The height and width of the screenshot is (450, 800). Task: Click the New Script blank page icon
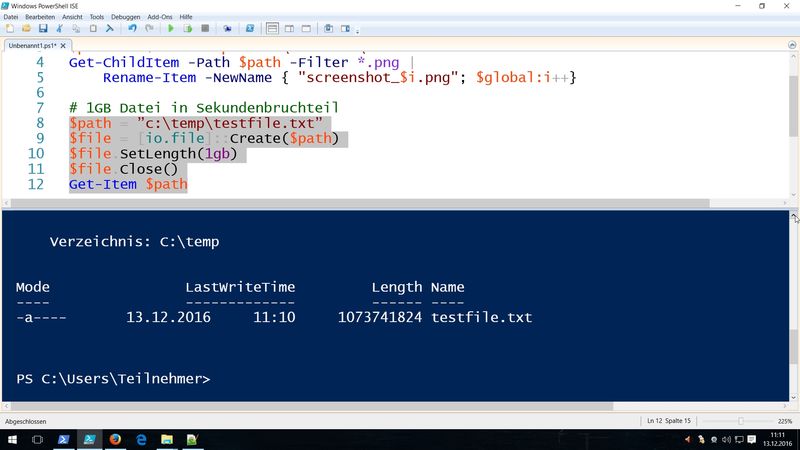coord(10,29)
